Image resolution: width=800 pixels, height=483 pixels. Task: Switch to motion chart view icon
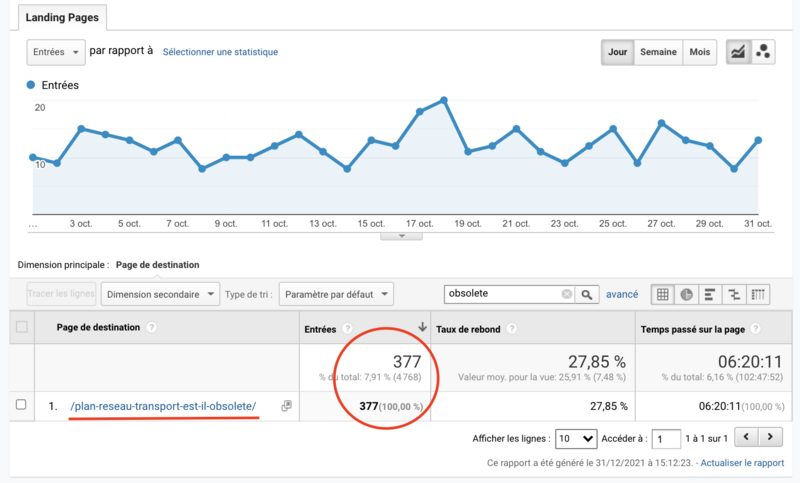point(764,53)
